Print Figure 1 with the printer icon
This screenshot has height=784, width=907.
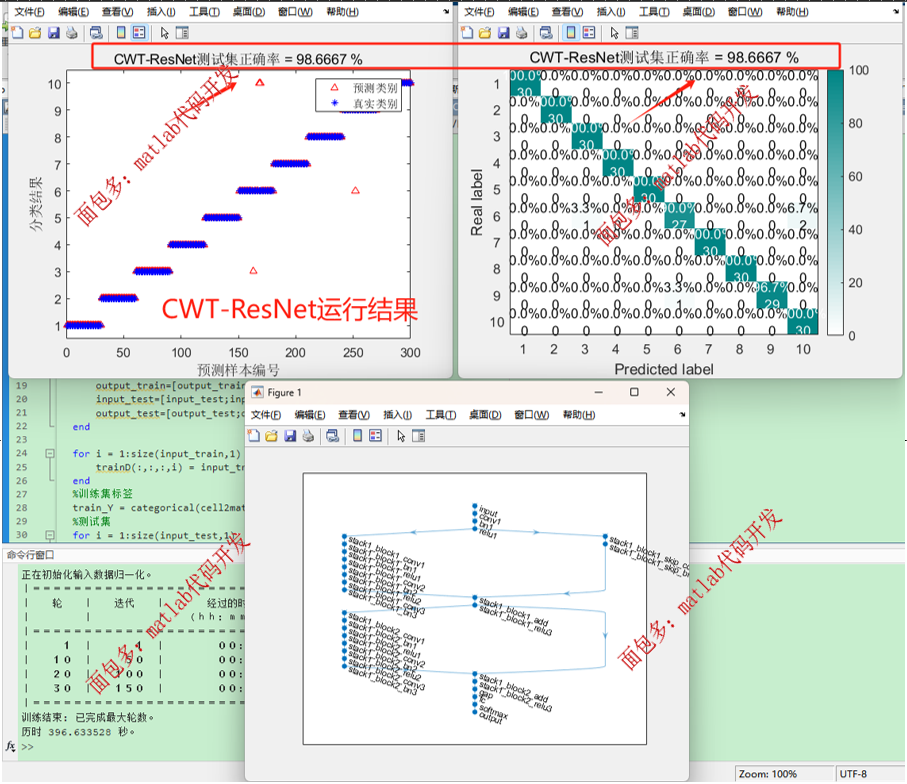[x=306, y=436]
